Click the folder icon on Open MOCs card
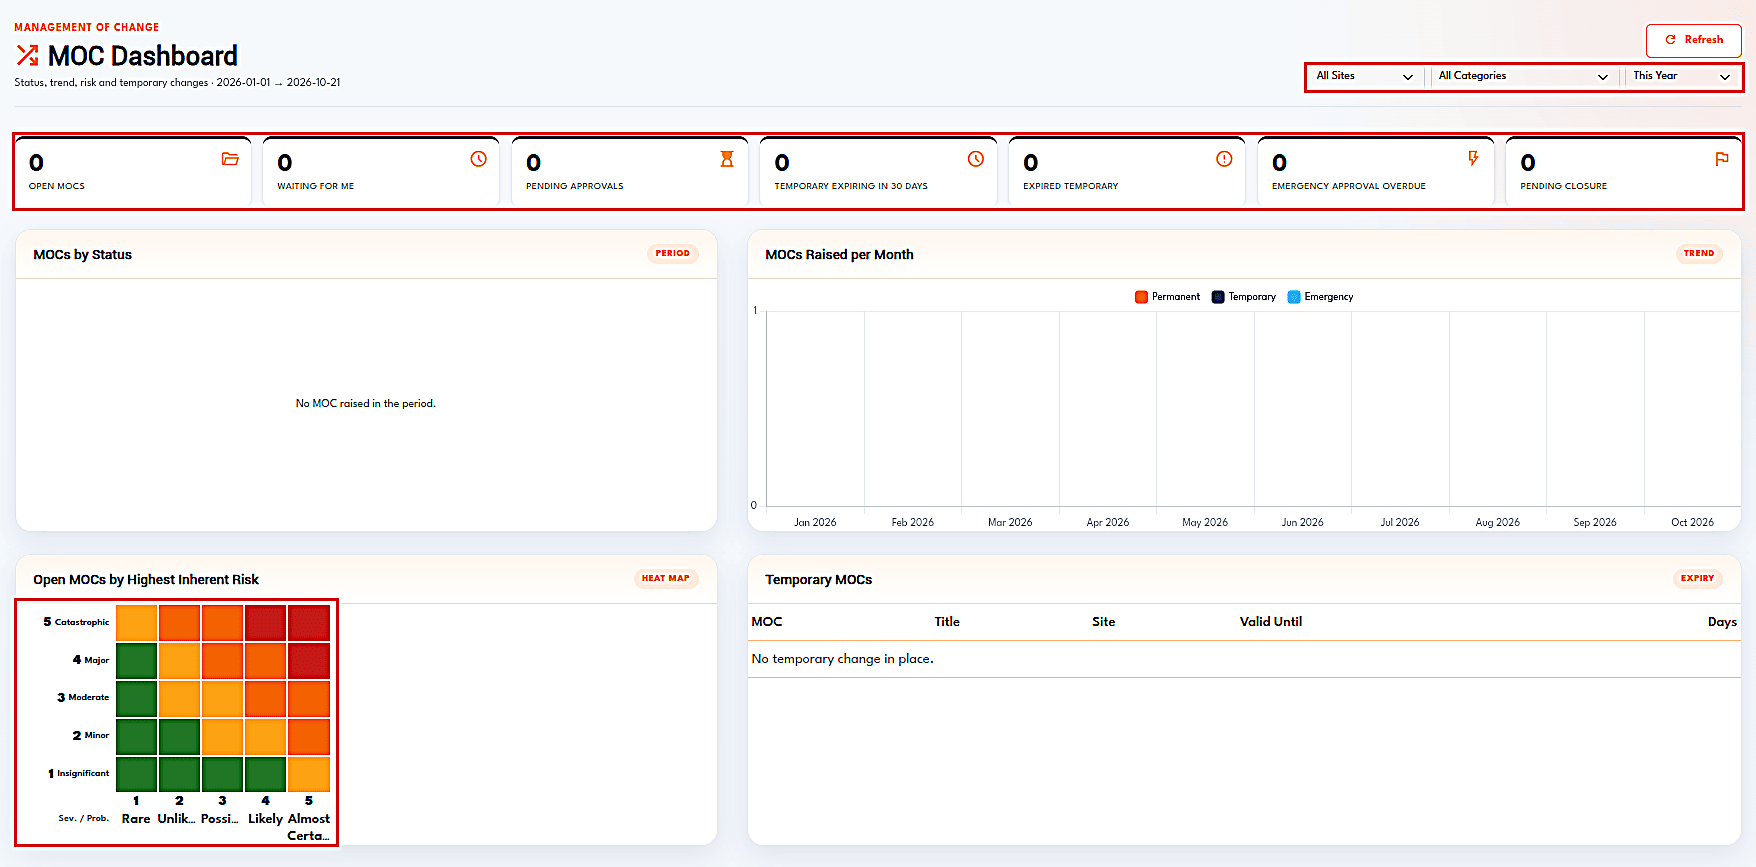Image resolution: width=1756 pixels, height=867 pixels. (x=230, y=159)
